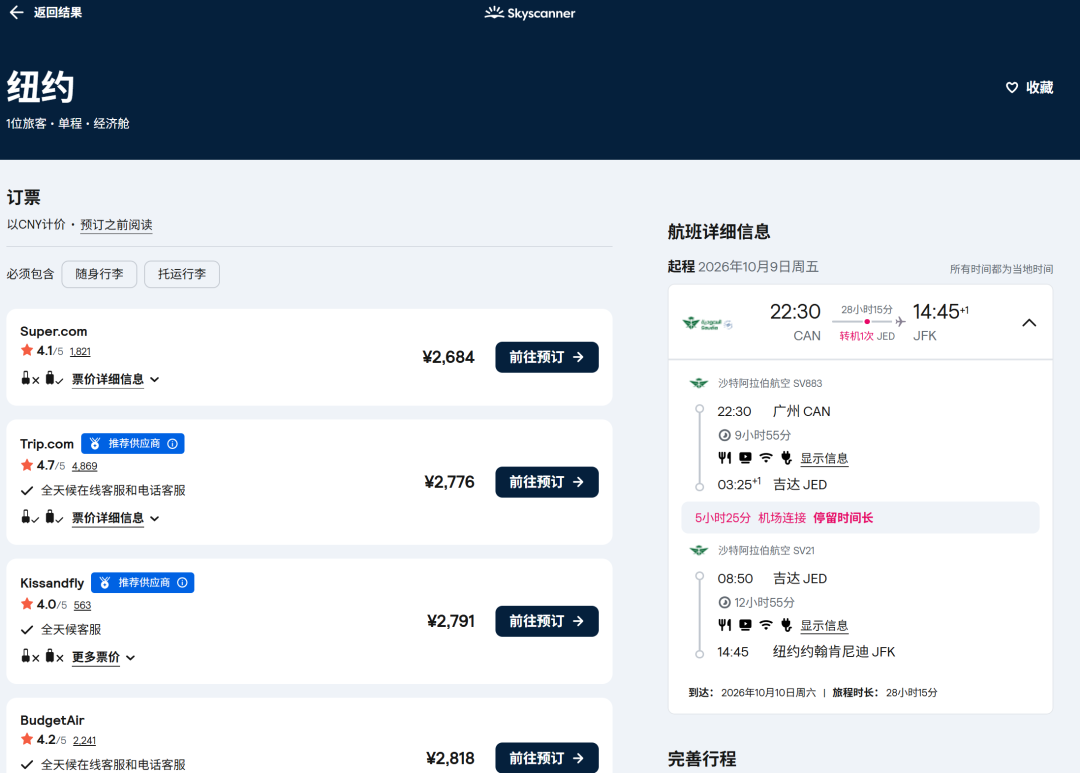
Task: Go to Kissandfly booking ¥2,791
Action: pyautogui.click(x=547, y=621)
